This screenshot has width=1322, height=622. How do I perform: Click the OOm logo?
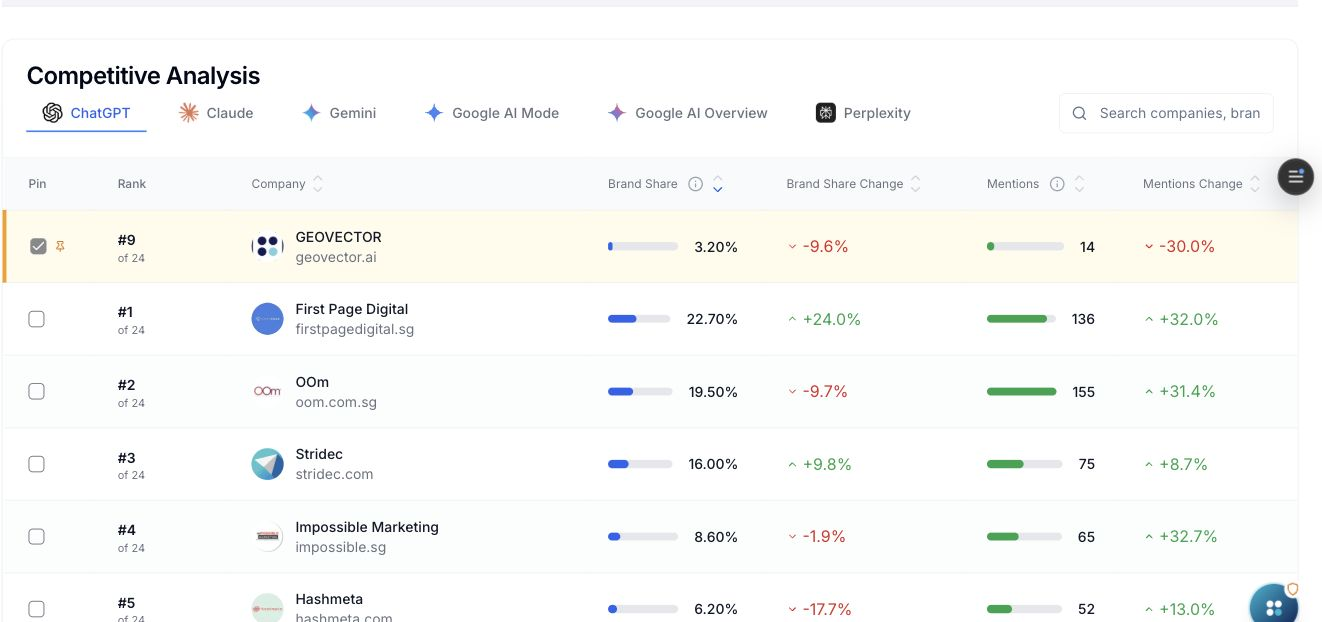click(x=267, y=391)
